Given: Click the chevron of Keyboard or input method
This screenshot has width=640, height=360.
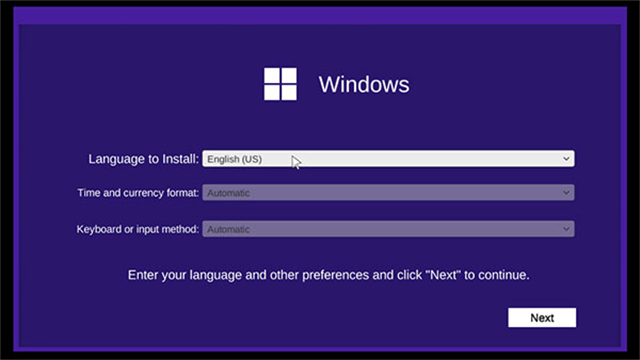Looking at the screenshot, I should (x=566, y=229).
